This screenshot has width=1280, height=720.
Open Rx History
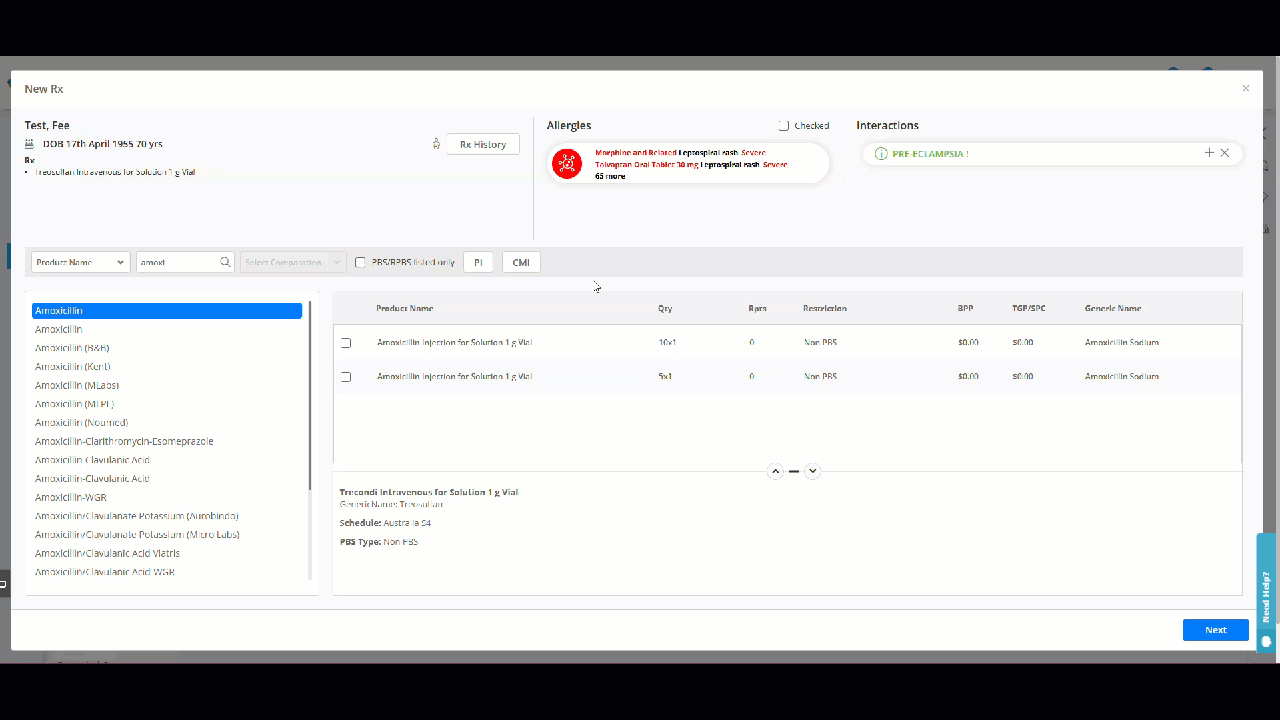[x=483, y=143]
